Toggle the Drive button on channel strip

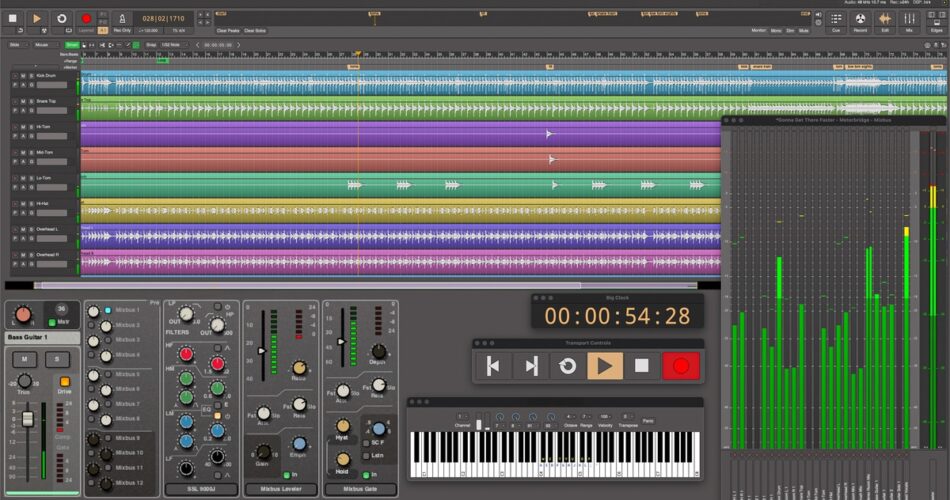point(65,382)
